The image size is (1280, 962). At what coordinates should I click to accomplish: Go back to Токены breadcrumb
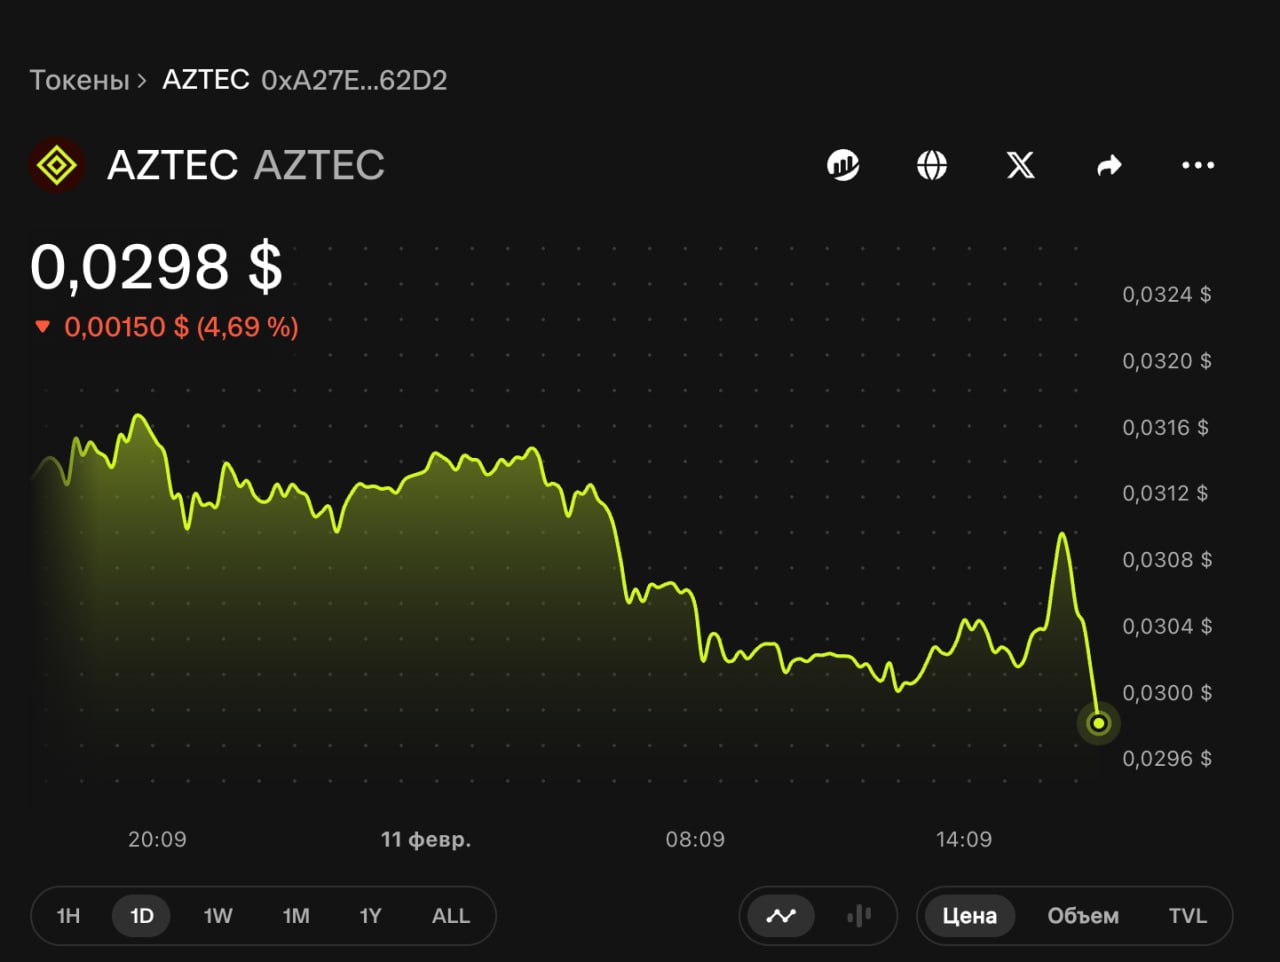80,80
